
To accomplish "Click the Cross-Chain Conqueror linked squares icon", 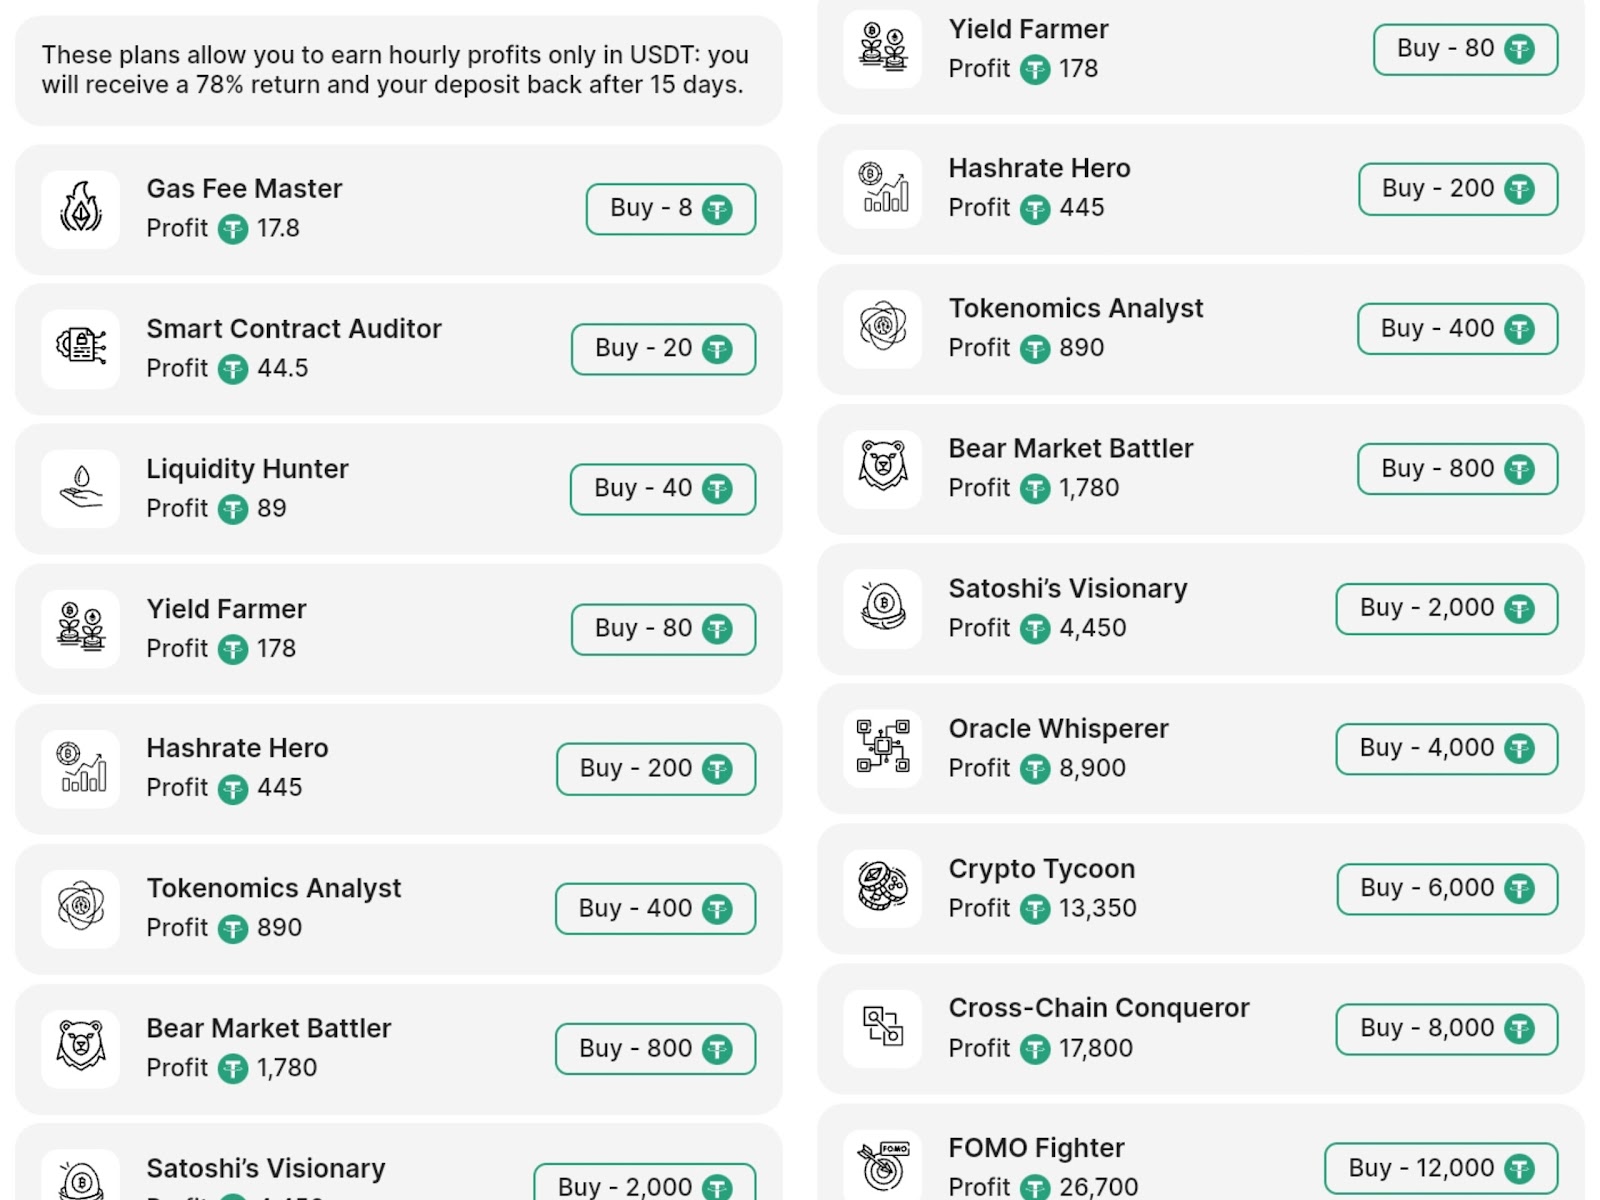I will coord(882,1028).
